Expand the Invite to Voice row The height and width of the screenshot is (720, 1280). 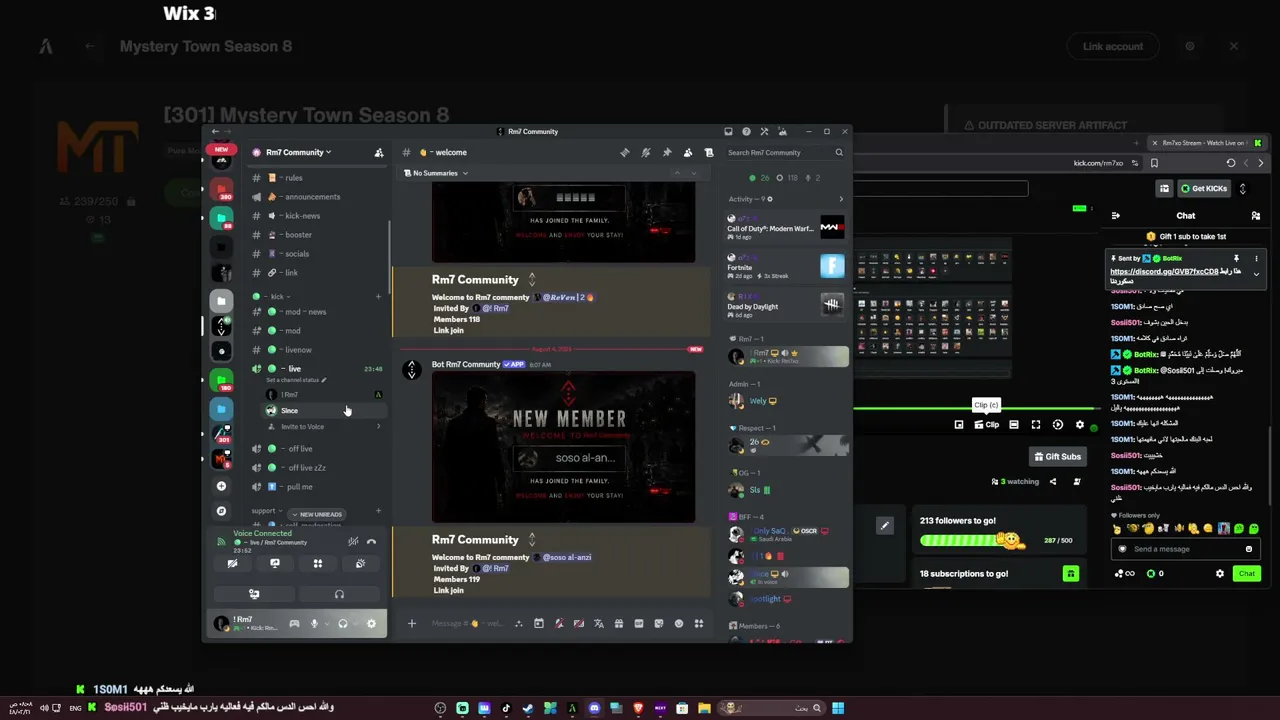323,427
